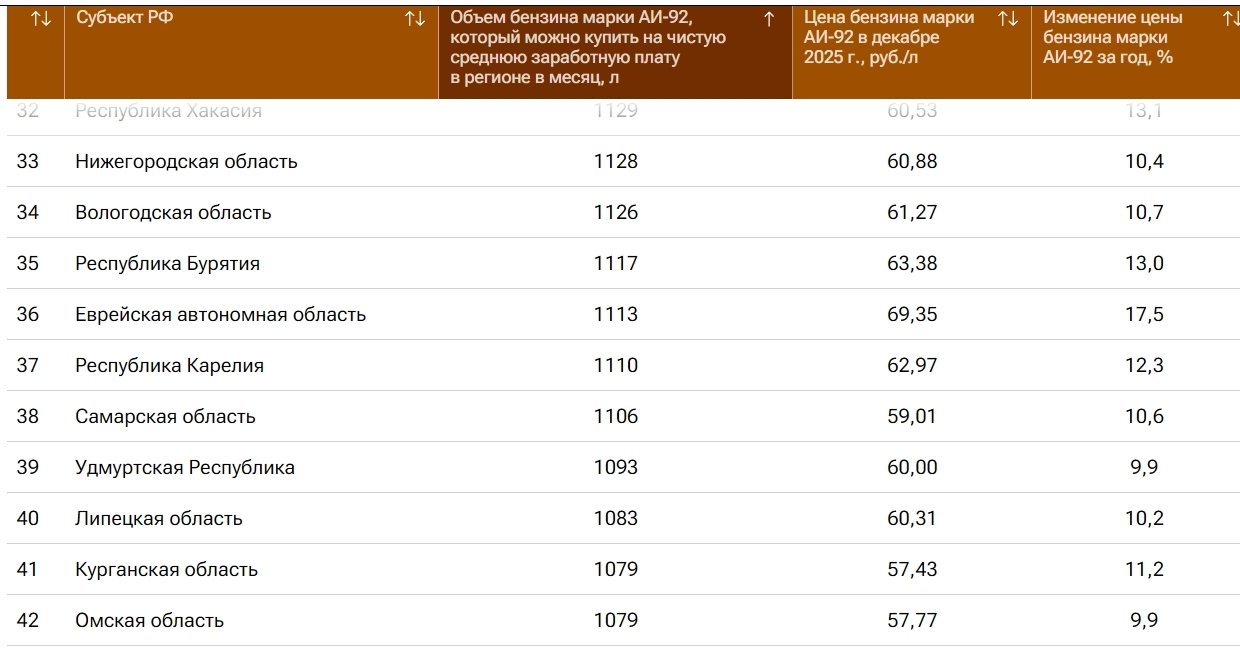The width and height of the screenshot is (1240, 649).
Task: Click the Еврейская автономная область row
Action: point(220,315)
